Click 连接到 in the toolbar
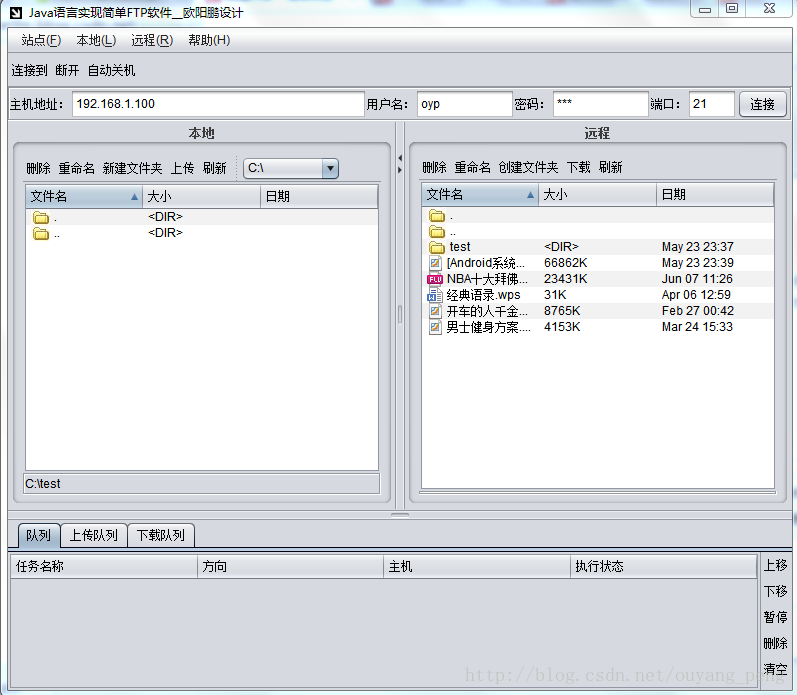 (x=29, y=70)
